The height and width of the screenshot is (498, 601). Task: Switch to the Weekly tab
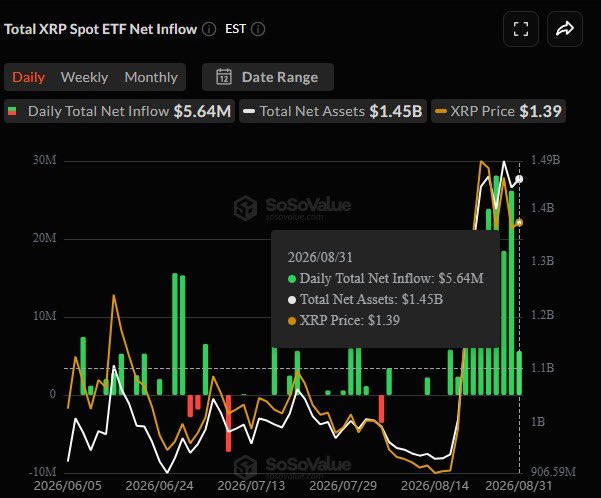[x=84, y=77]
